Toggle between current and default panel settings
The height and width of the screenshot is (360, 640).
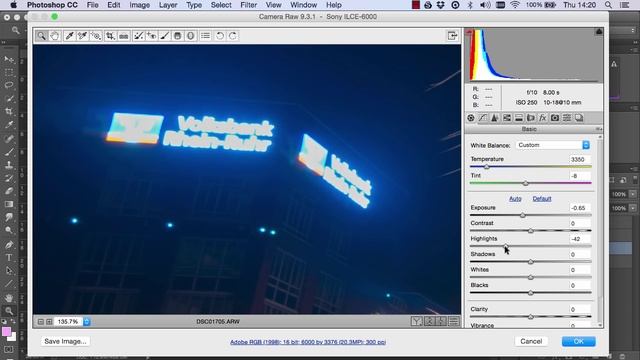pyautogui.click(x=454, y=322)
